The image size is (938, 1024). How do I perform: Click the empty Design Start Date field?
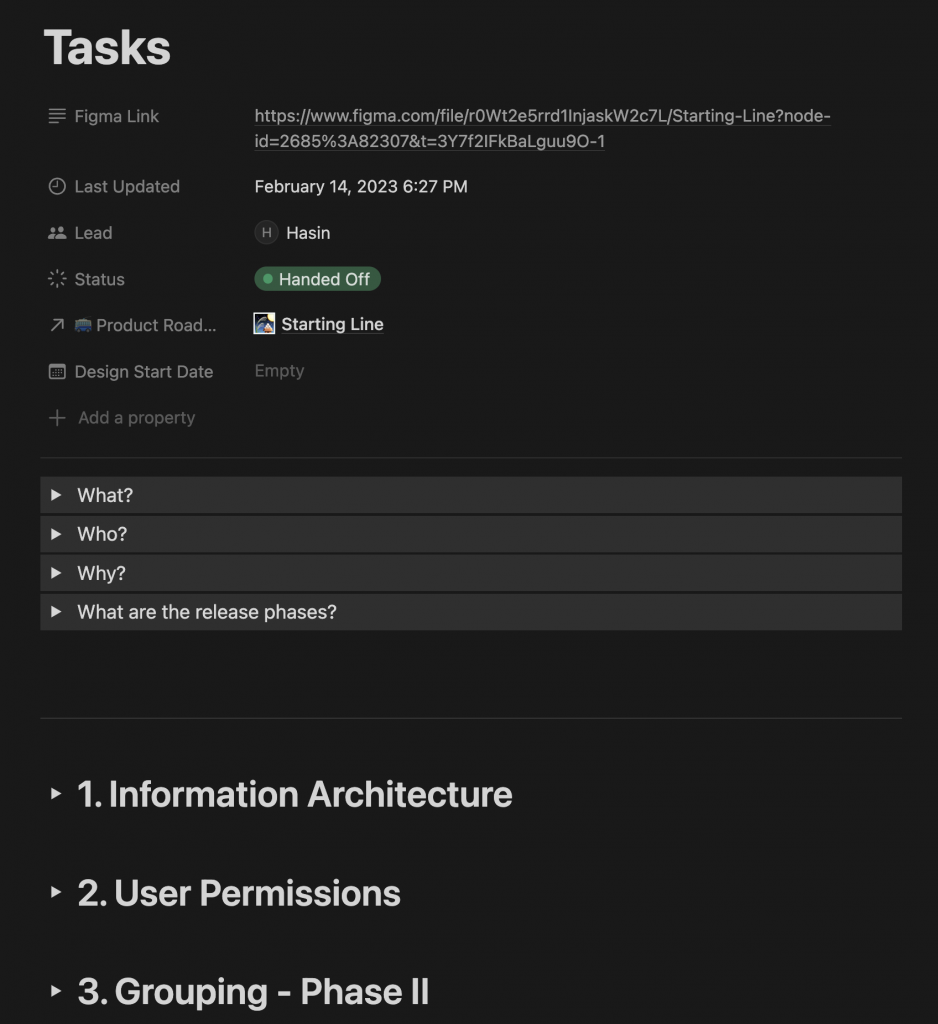click(x=279, y=371)
